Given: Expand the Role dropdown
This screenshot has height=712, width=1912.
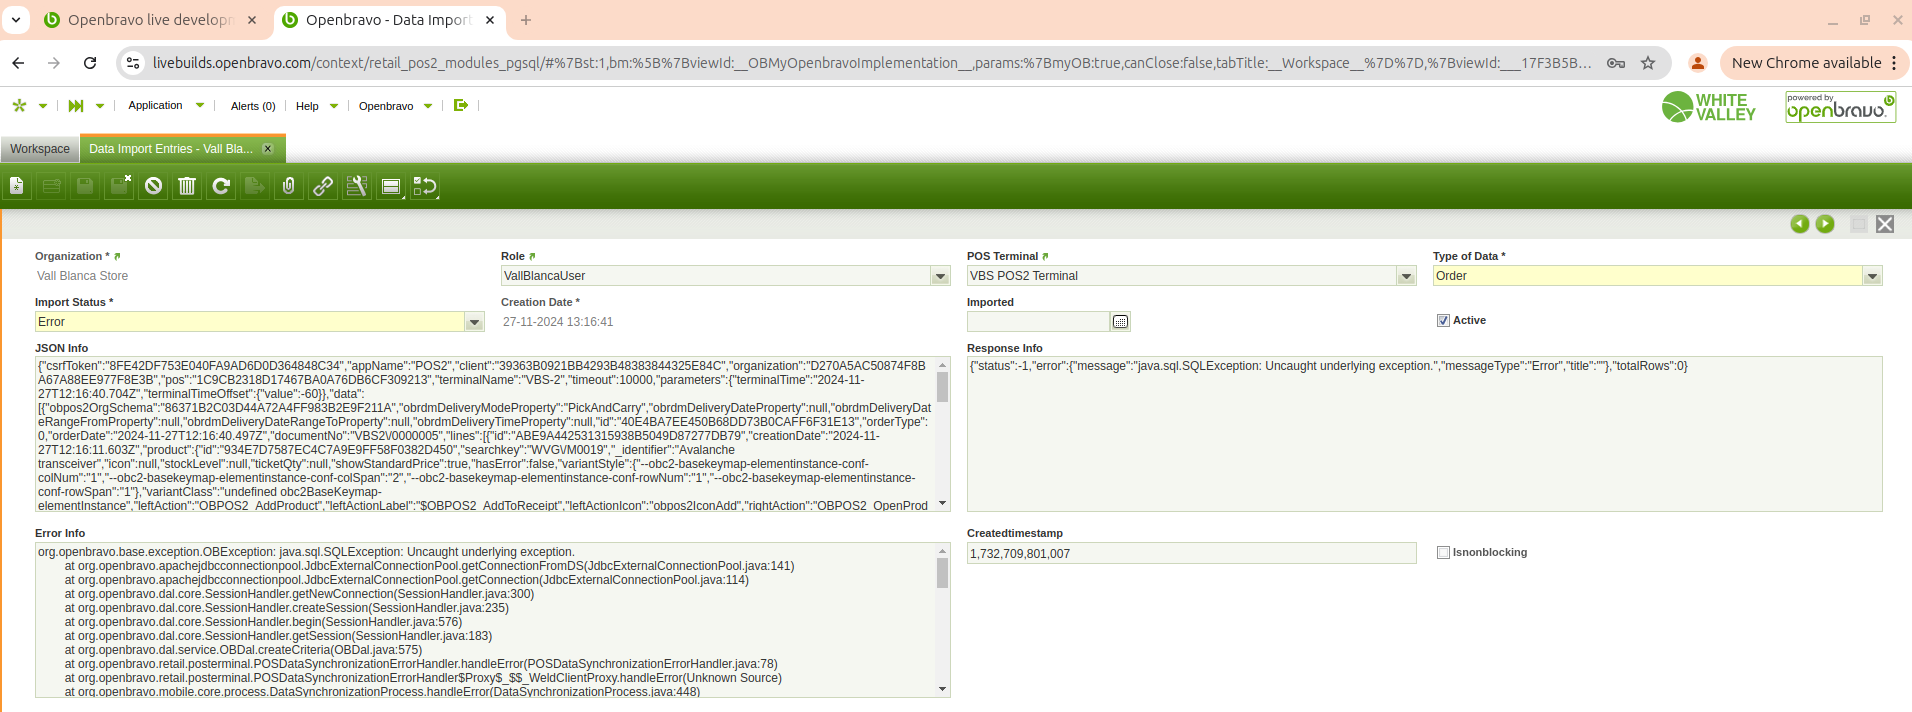Looking at the screenshot, I should click(940, 276).
